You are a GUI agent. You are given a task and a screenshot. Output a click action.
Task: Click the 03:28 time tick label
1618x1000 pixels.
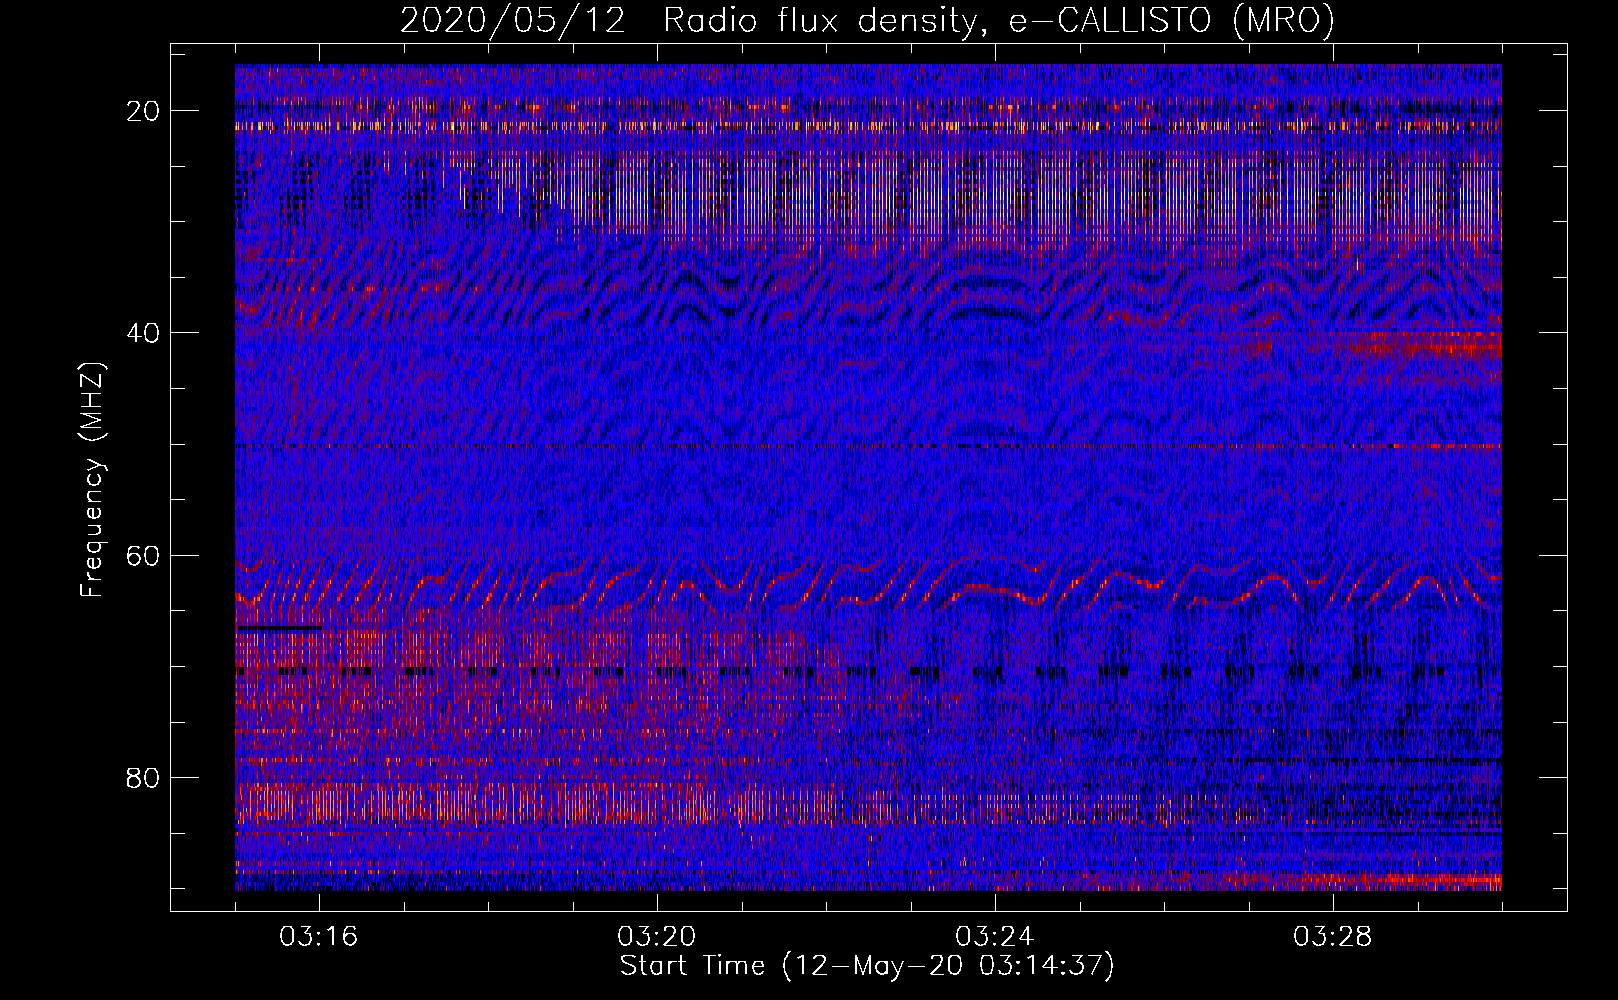1333,937
